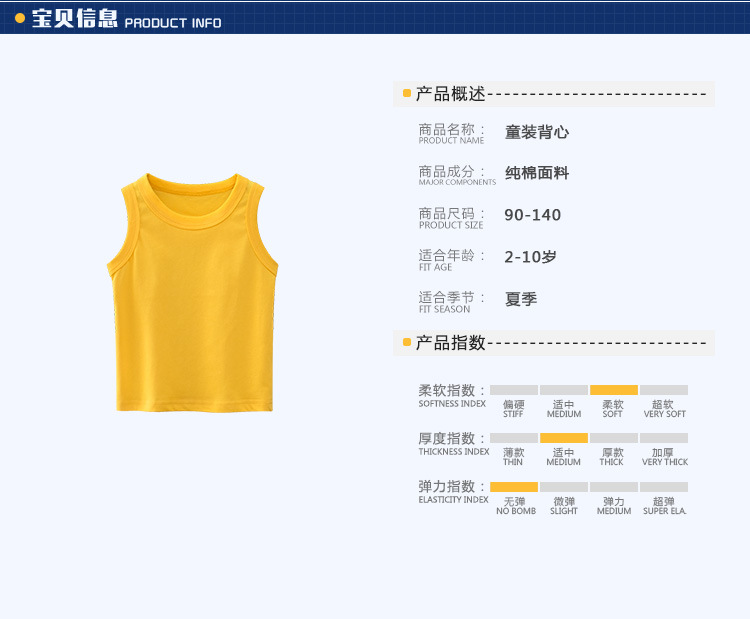Viewport: 750px width, 619px height.
Task: Click the 宝贝信息 PRODUCT INFO header title
Action: pos(127,19)
